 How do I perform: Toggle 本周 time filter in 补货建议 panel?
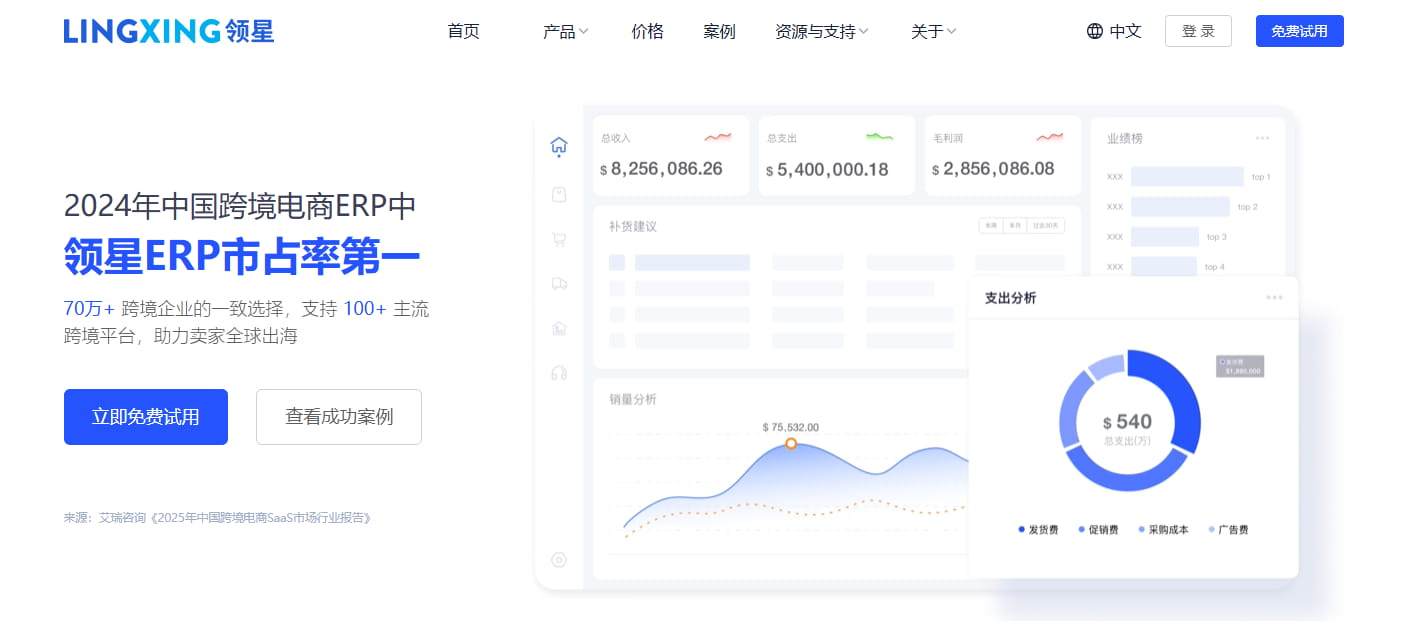point(993,225)
